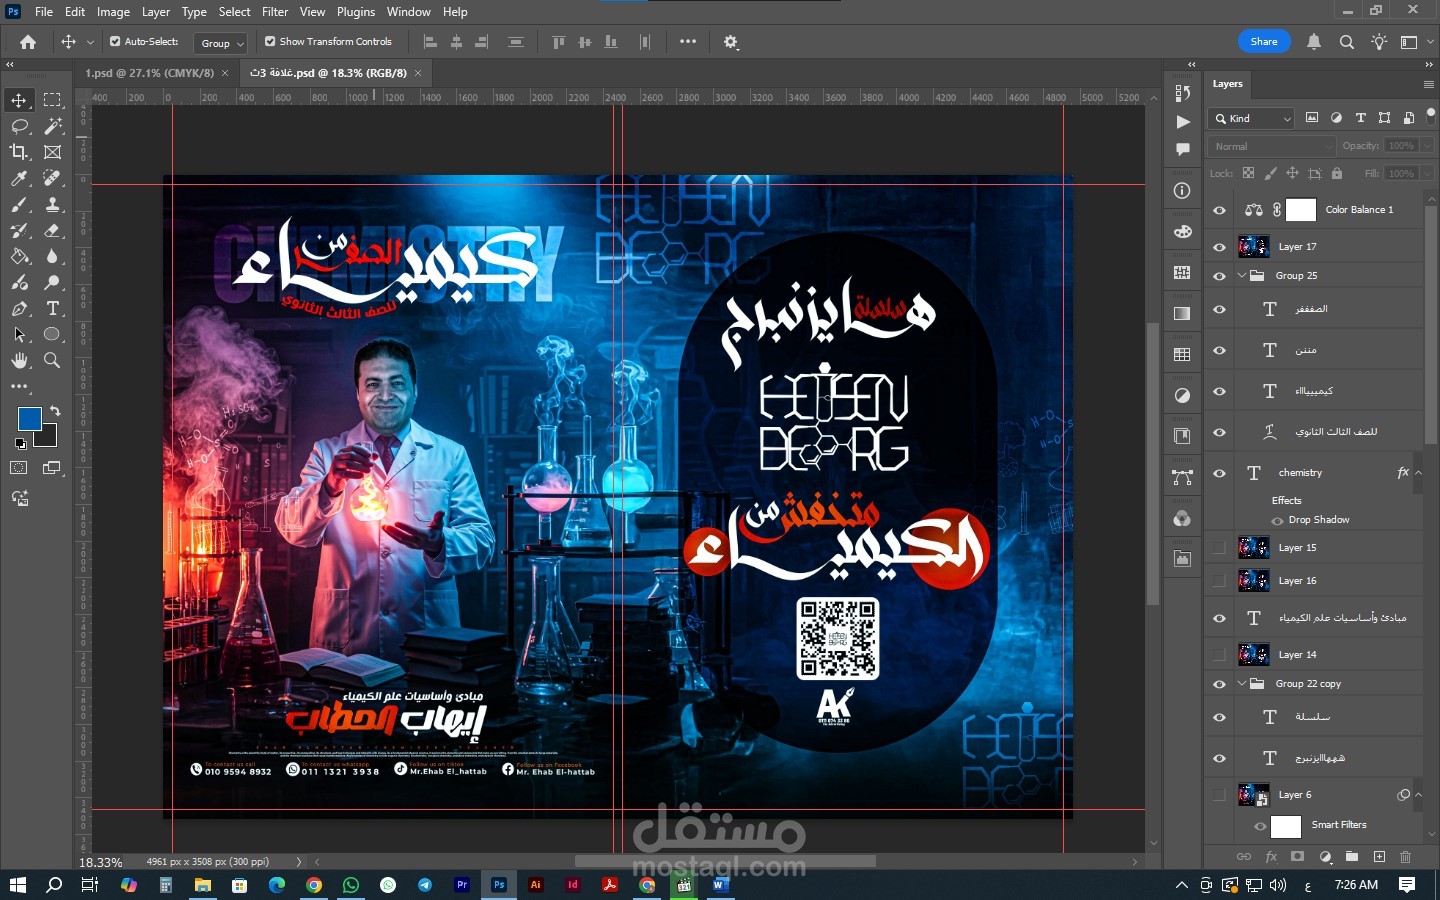Go to Photoshop home screen
This screenshot has height=900, width=1440.
(28, 42)
